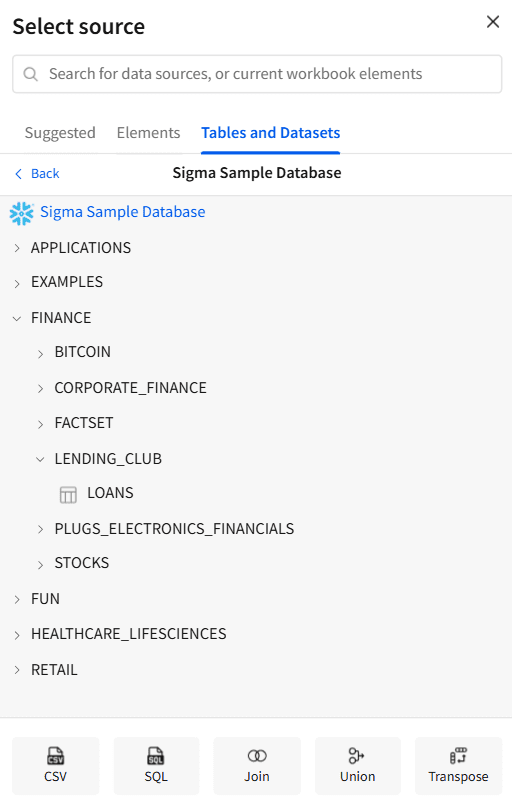The width and height of the screenshot is (512, 803).
Task: Expand the APPLICATIONS folder chevron
Action: tap(17, 248)
